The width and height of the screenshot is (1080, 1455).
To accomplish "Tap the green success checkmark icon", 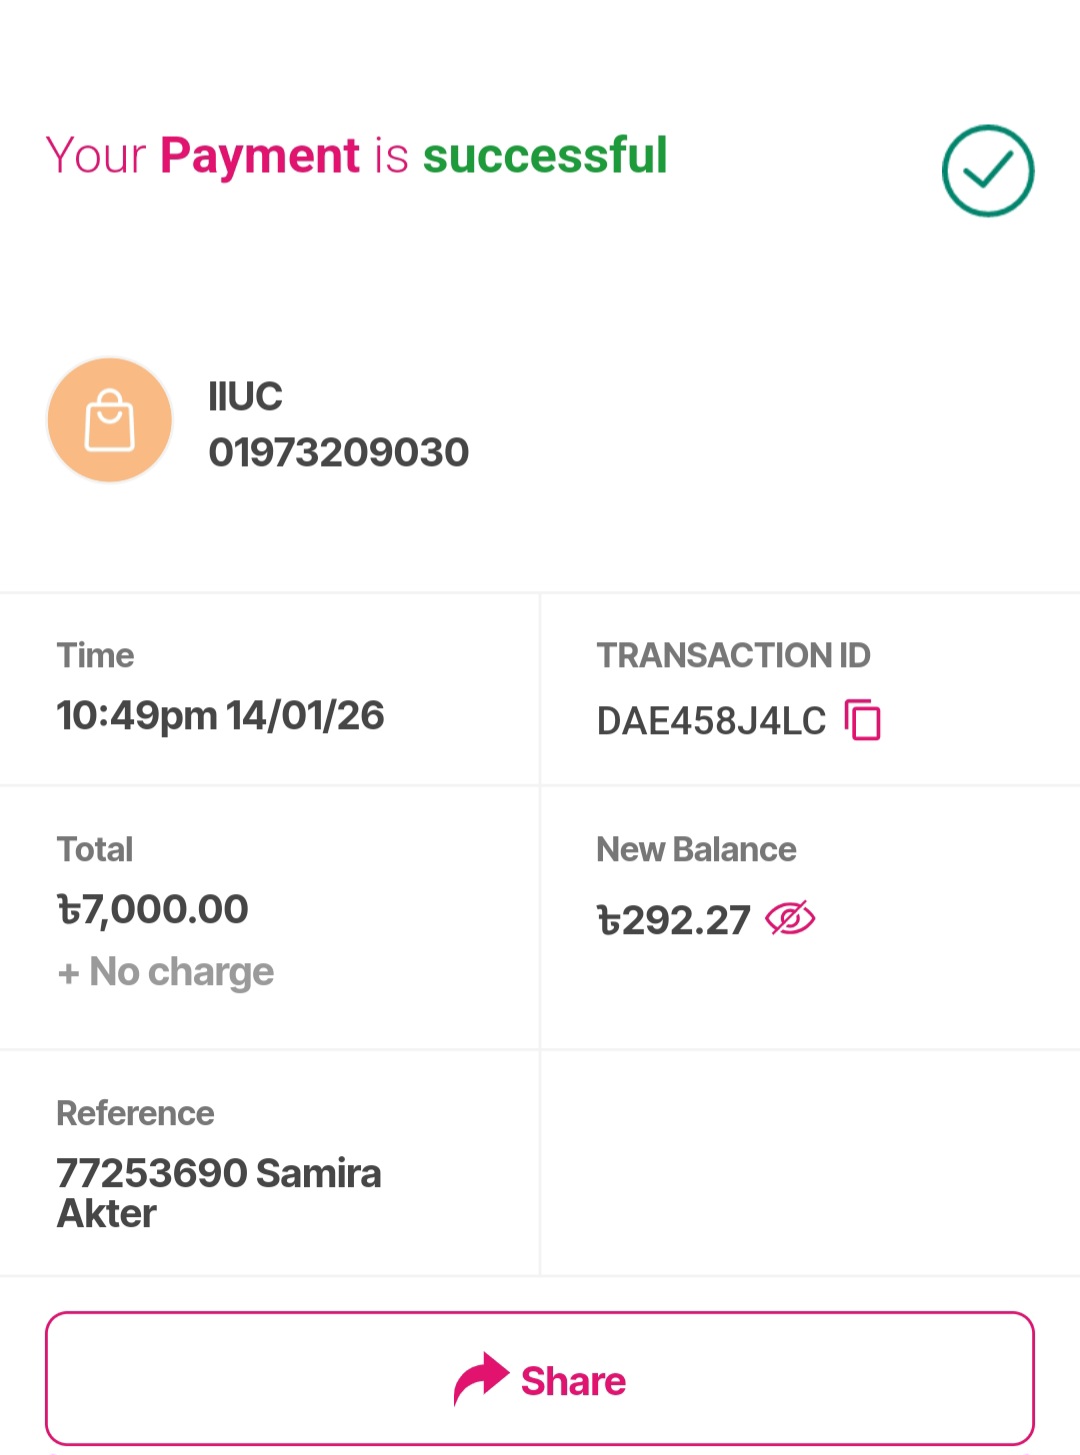I will 987,171.
